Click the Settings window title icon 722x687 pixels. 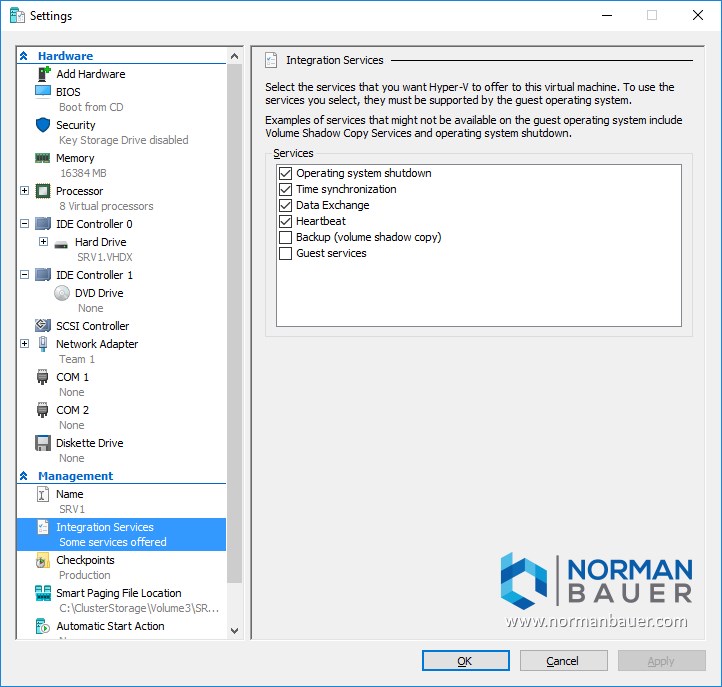click(x=17, y=15)
